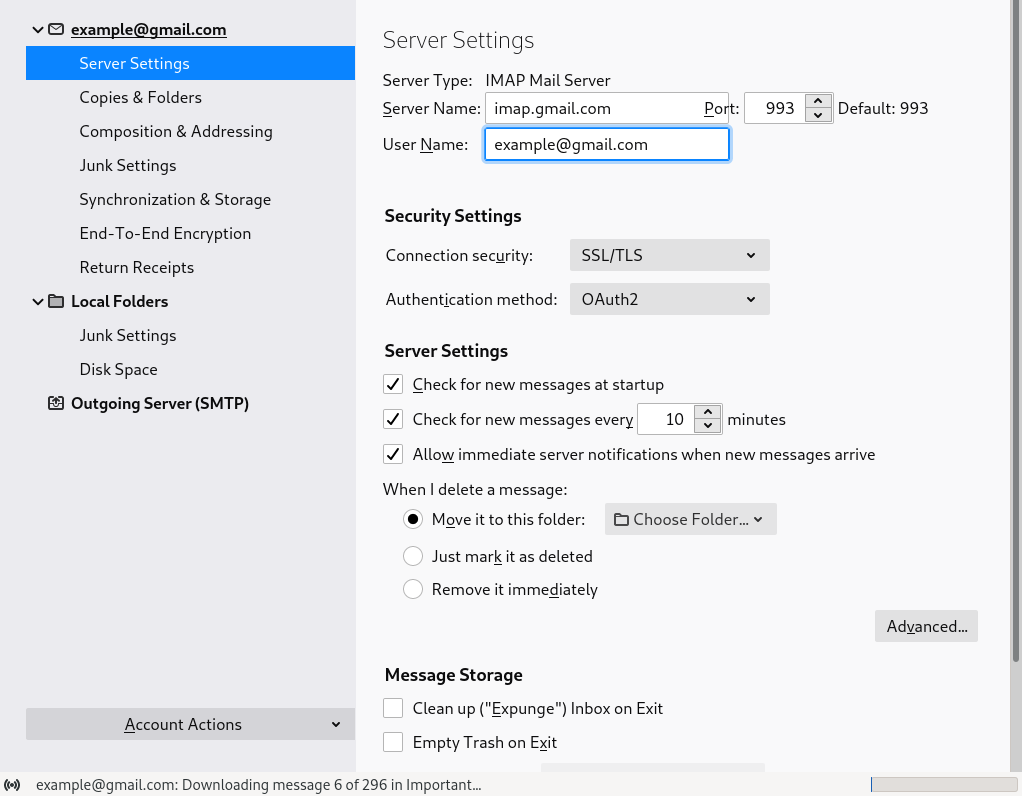Open the Connection security dropdown

669,255
